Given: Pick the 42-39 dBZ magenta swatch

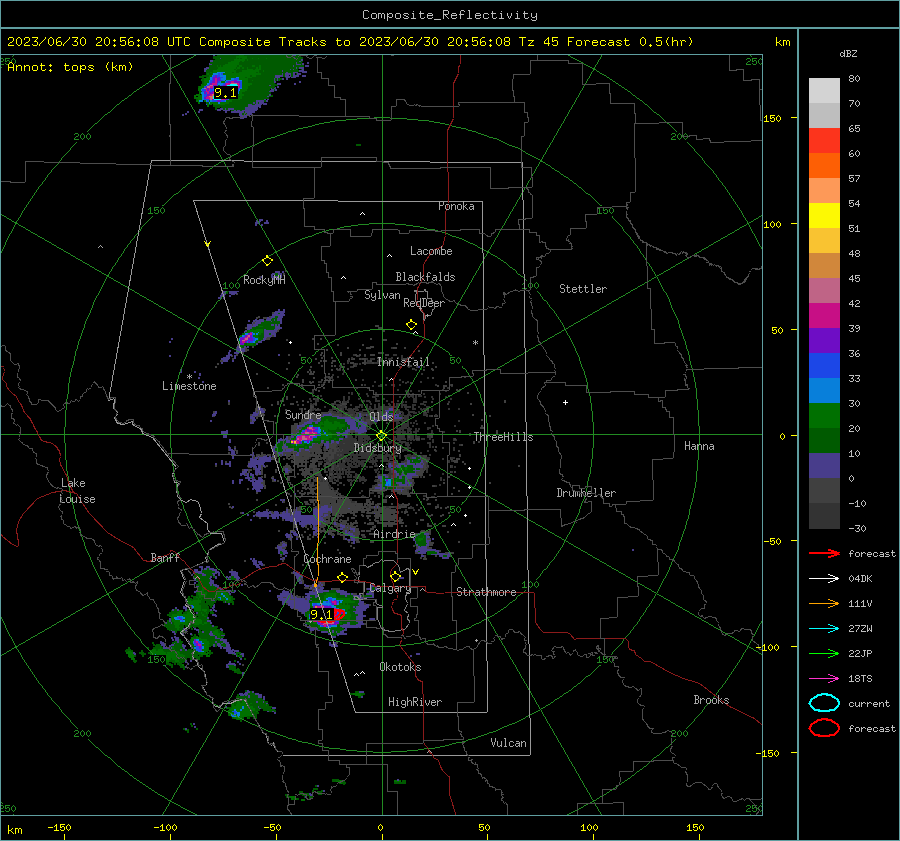Looking at the screenshot, I should point(824,315).
